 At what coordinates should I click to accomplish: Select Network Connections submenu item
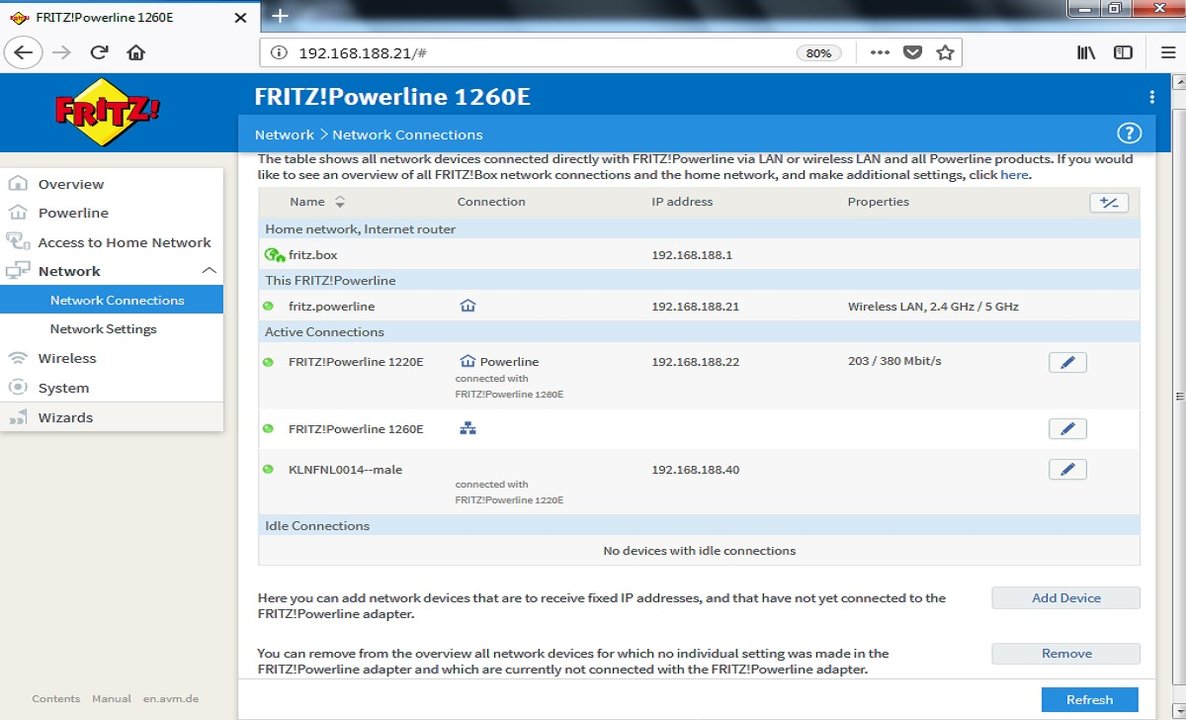click(x=111, y=299)
